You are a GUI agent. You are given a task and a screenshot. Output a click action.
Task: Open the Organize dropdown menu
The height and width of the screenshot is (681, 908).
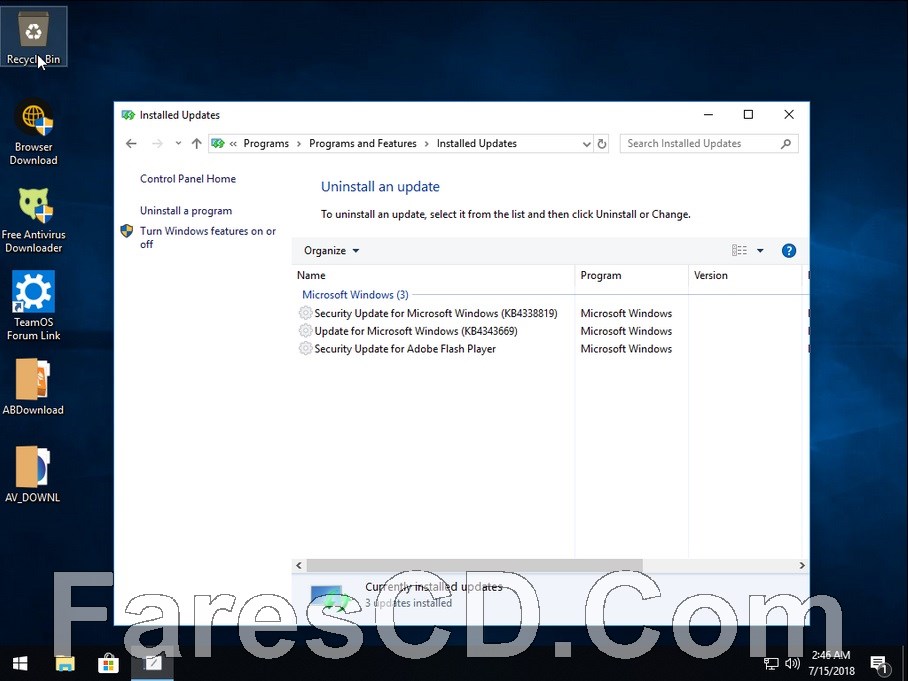tap(331, 251)
